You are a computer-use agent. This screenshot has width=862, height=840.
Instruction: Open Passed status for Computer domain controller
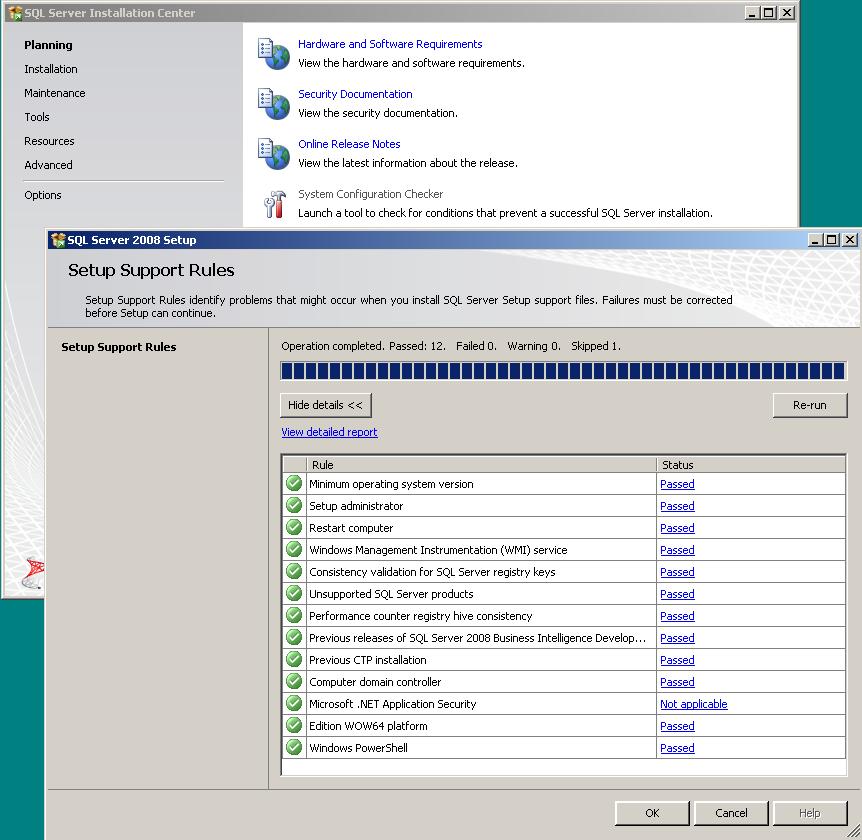point(677,682)
